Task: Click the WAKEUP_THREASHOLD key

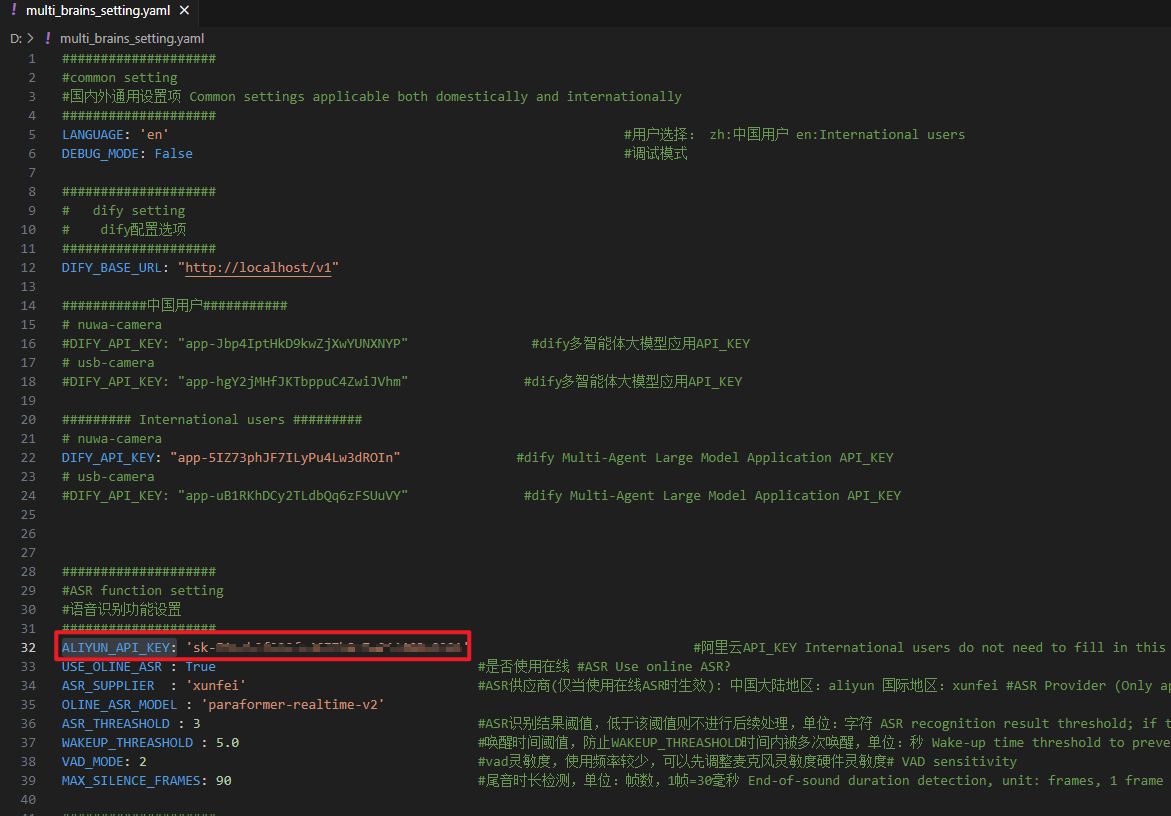Action: [x=127, y=743]
